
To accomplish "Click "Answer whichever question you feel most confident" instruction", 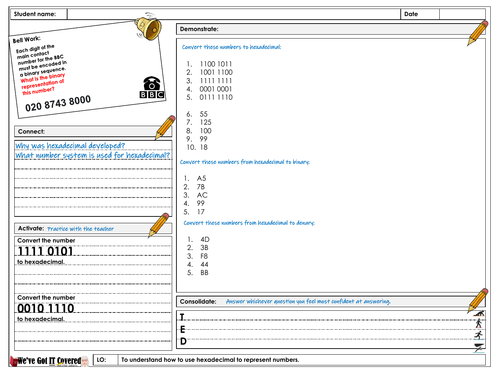I will (308, 302).
